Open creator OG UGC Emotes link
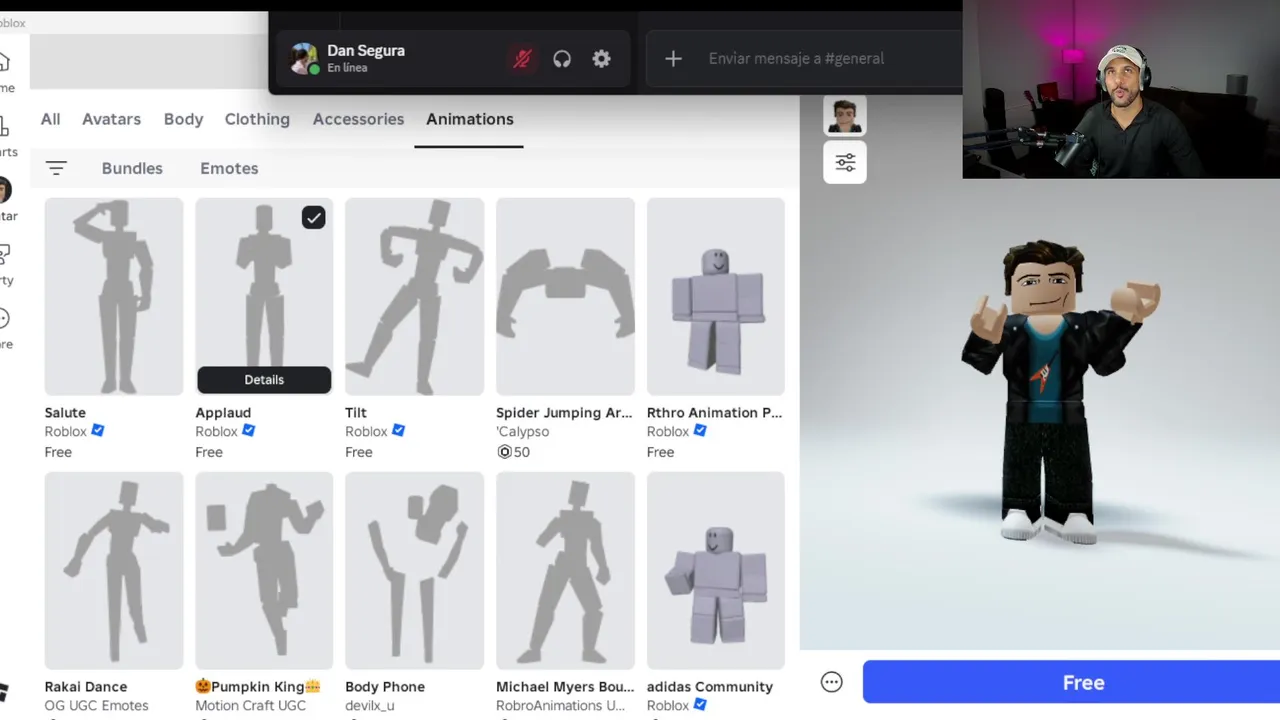1280x720 pixels. pyautogui.click(x=96, y=706)
